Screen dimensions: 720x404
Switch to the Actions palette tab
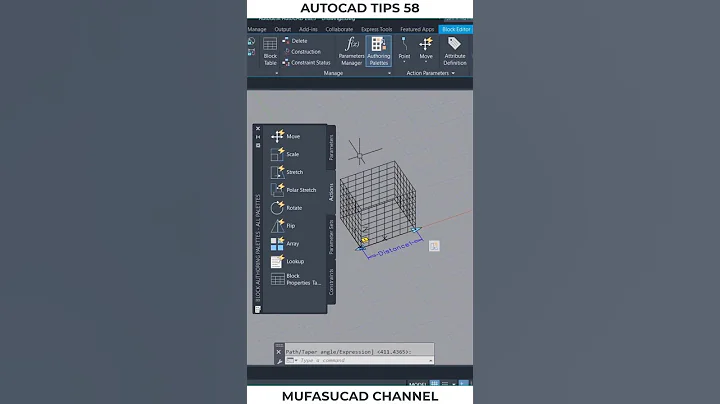tap(331, 192)
